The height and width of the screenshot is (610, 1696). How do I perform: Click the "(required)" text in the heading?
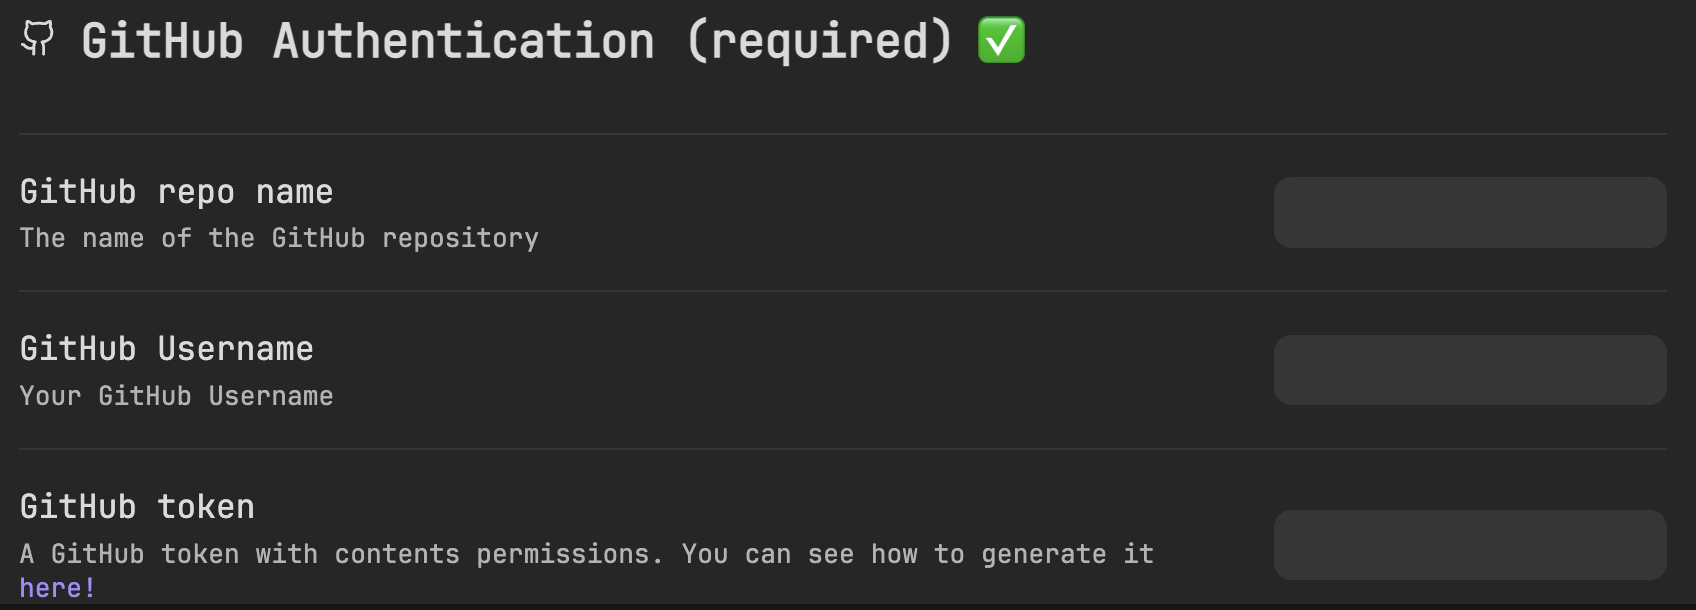point(819,41)
